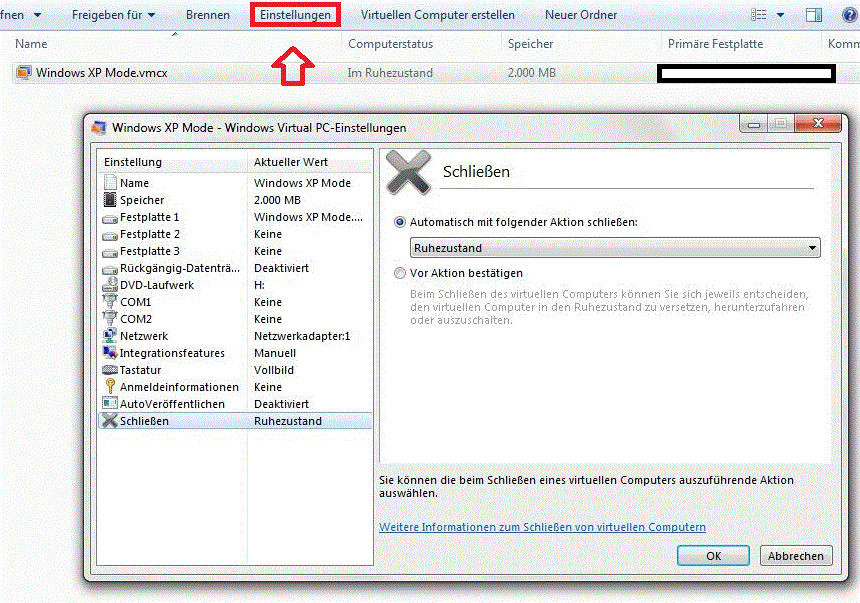Select the COM1 setting row
The image size is (860, 603).
(235, 302)
